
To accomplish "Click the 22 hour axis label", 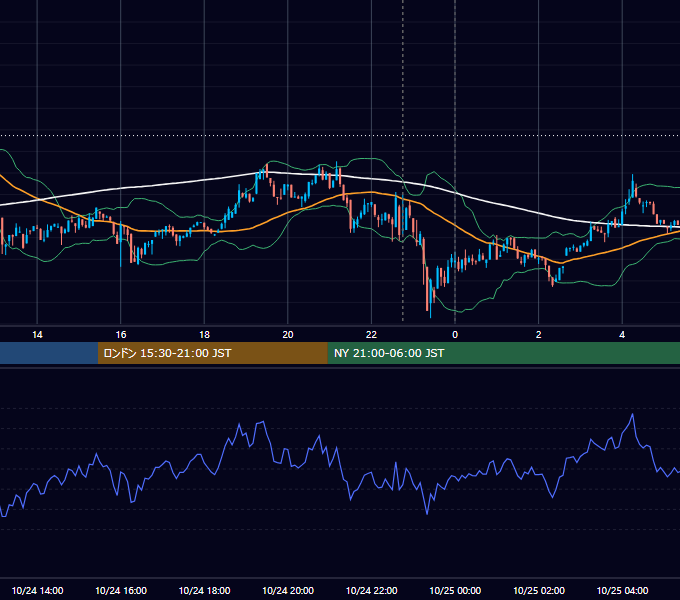I will coord(371,335).
